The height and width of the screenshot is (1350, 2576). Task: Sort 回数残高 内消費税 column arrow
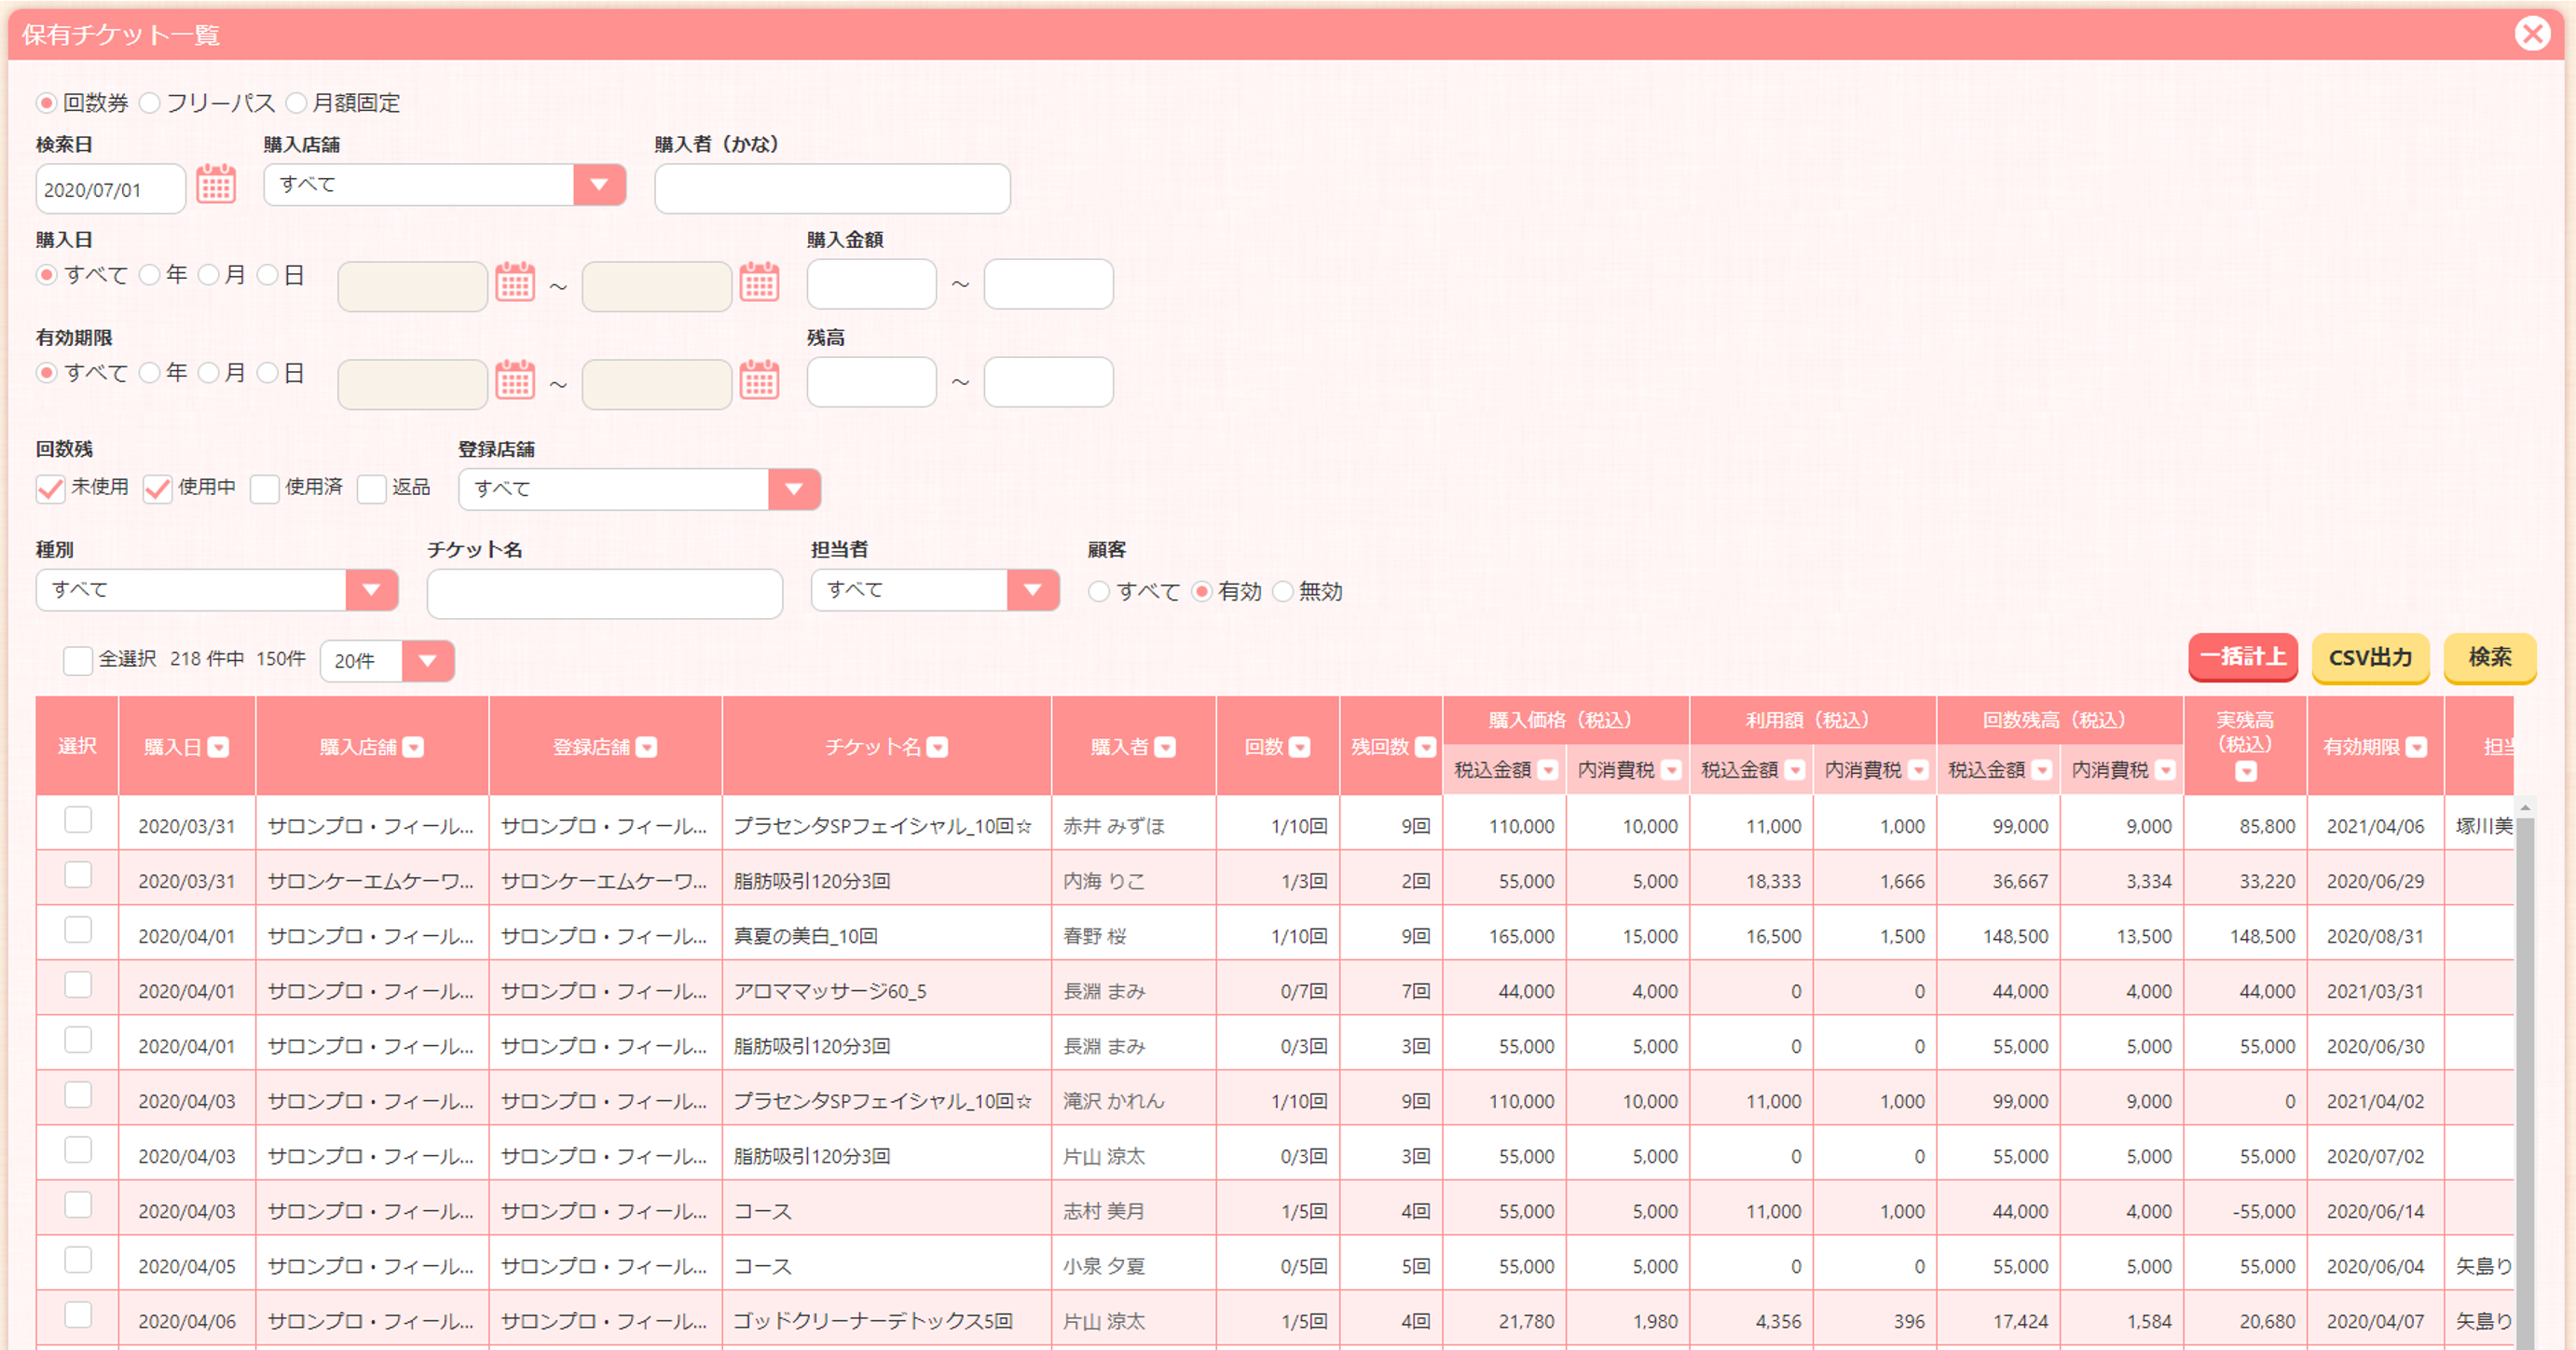tap(2165, 770)
